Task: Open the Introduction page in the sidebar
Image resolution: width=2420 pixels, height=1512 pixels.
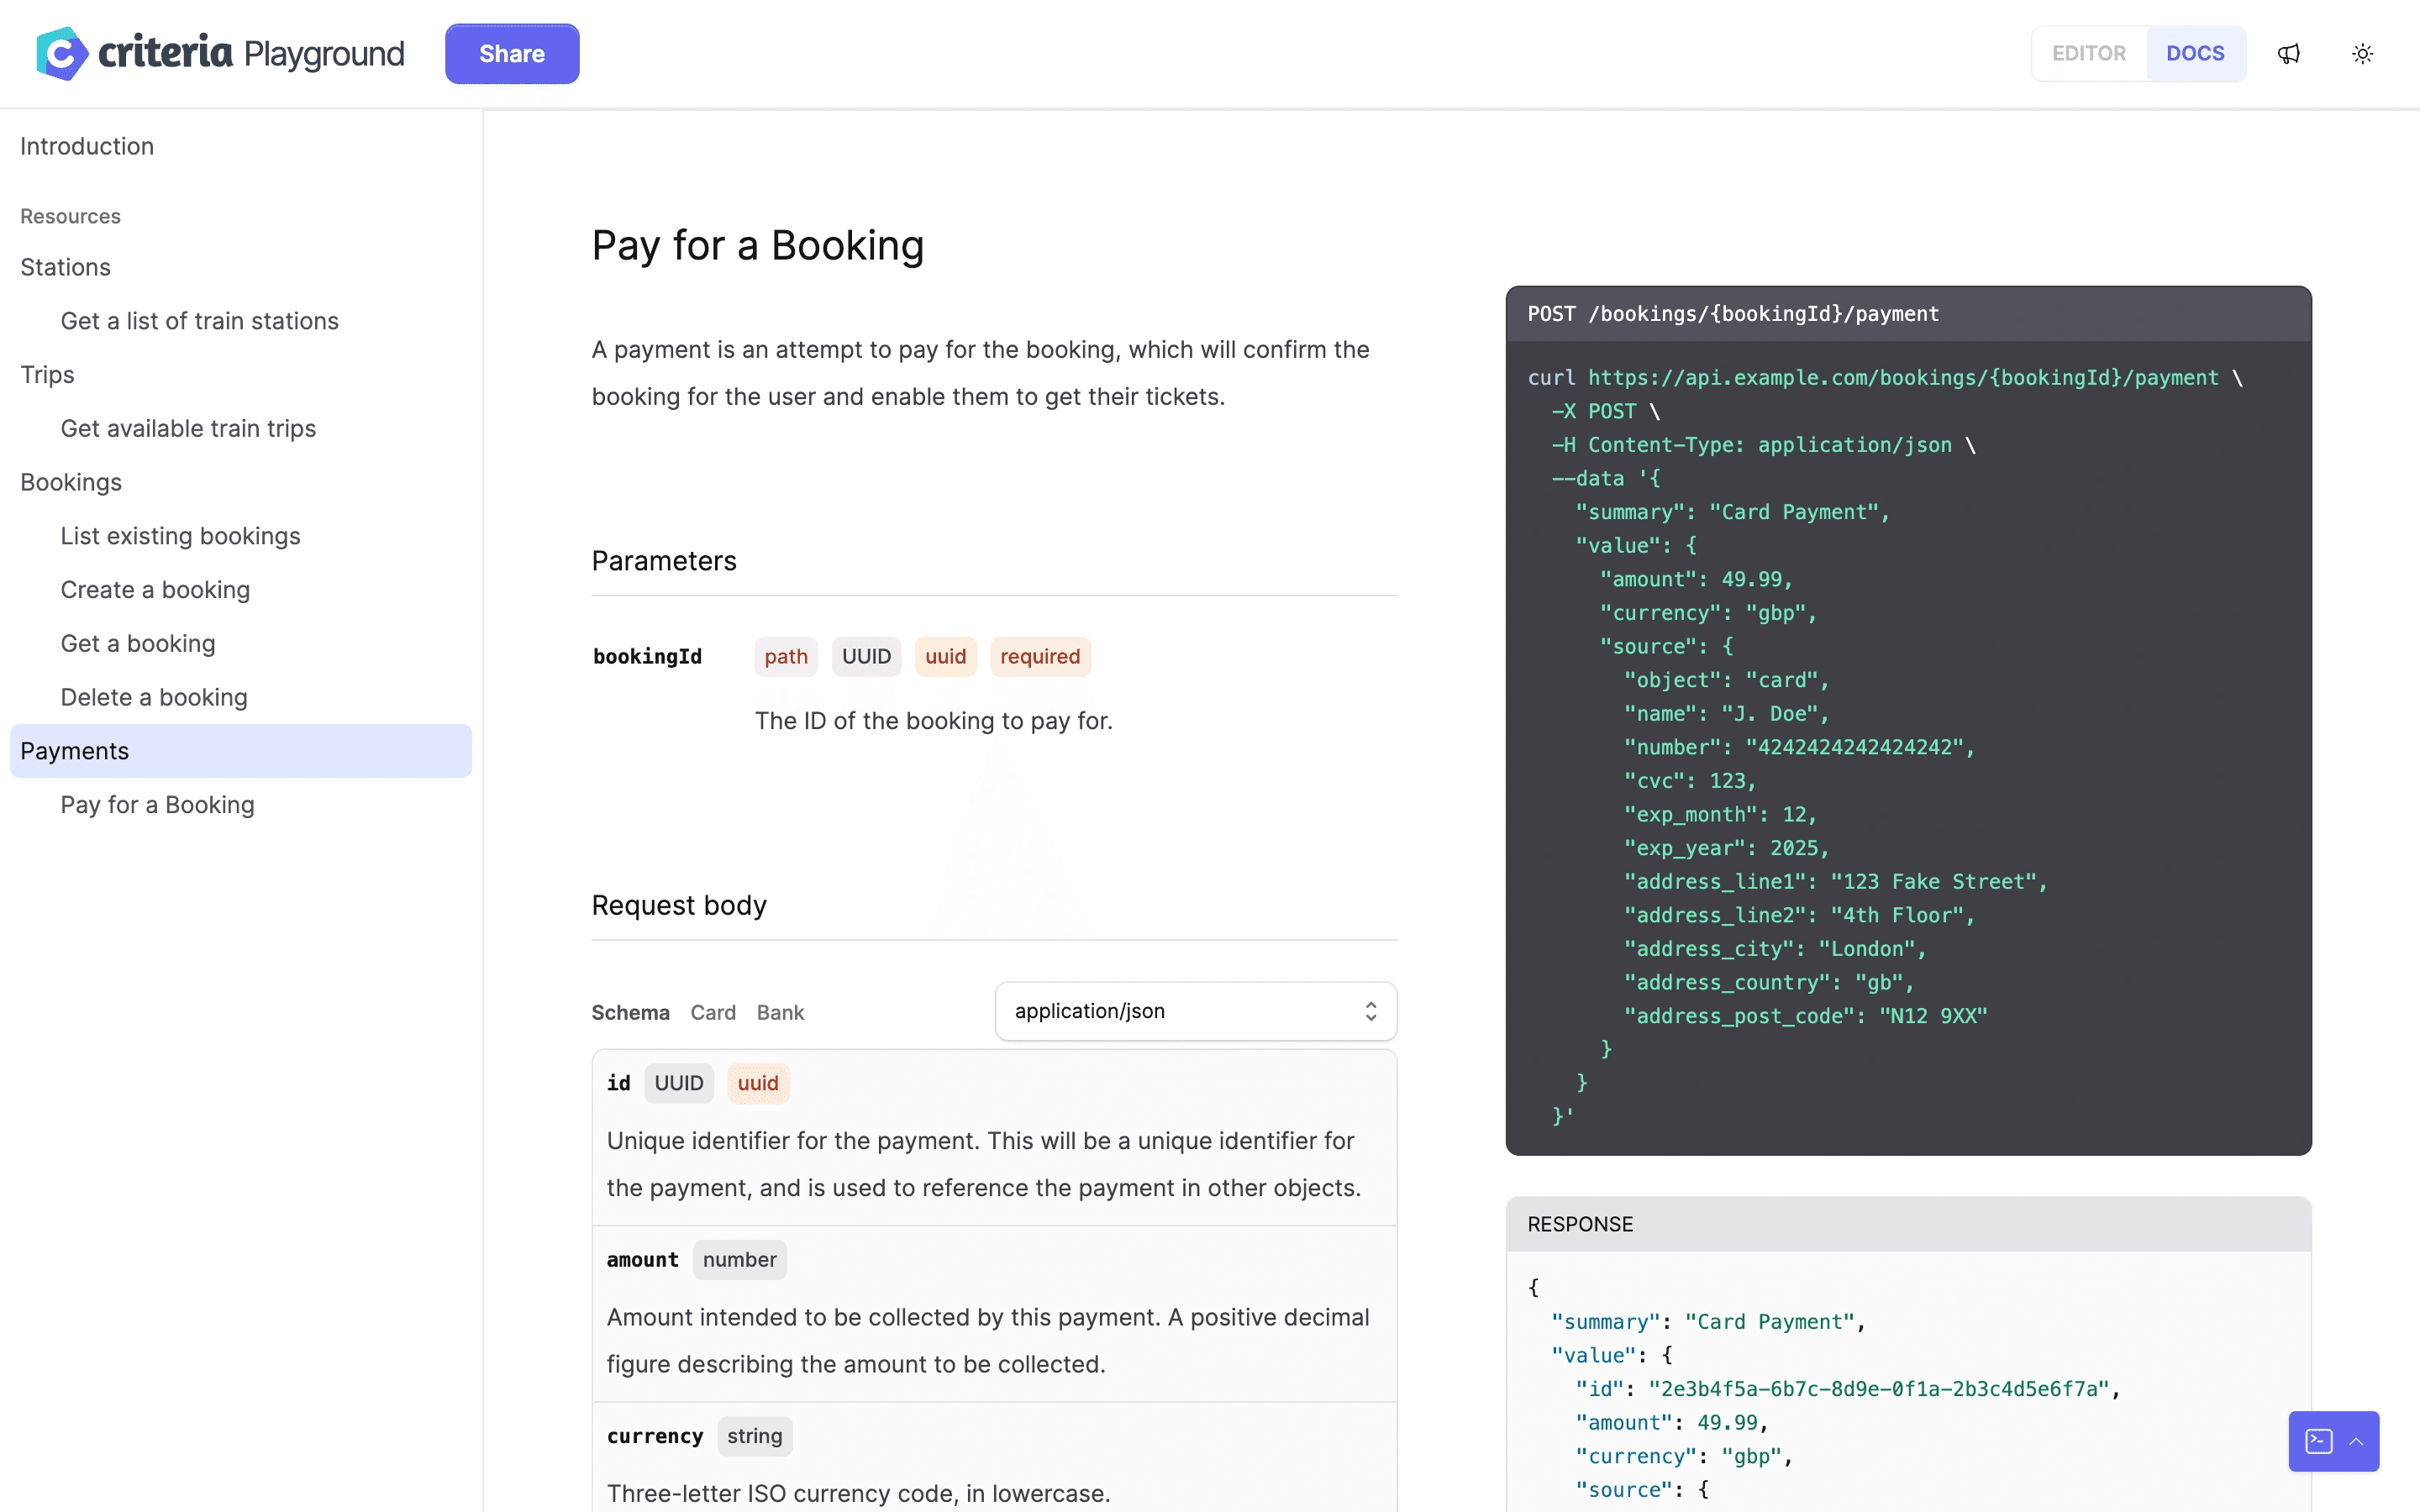Action: click(x=86, y=146)
